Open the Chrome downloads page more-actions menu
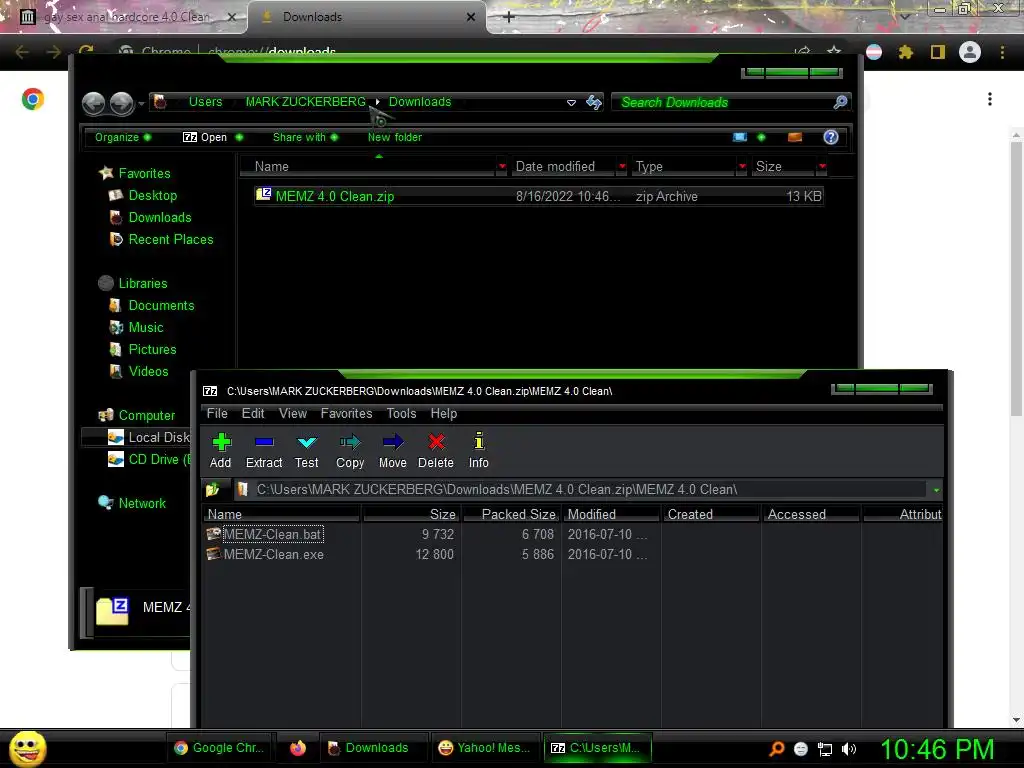 tap(990, 99)
